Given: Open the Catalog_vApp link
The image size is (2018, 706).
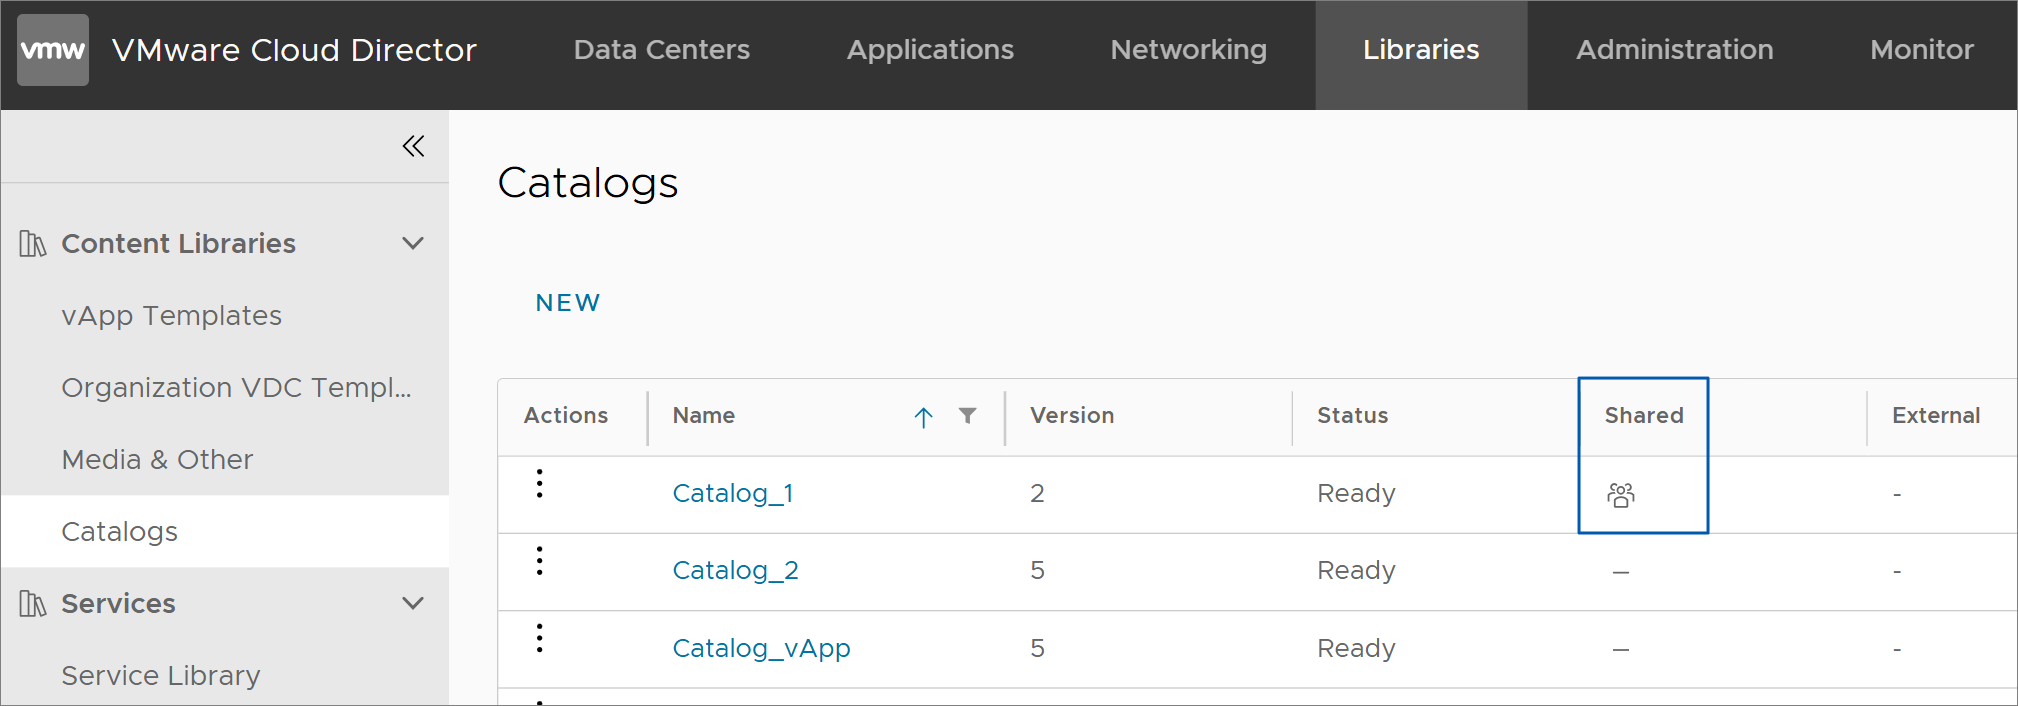Looking at the screenshot, I should (x=762, y=648).
